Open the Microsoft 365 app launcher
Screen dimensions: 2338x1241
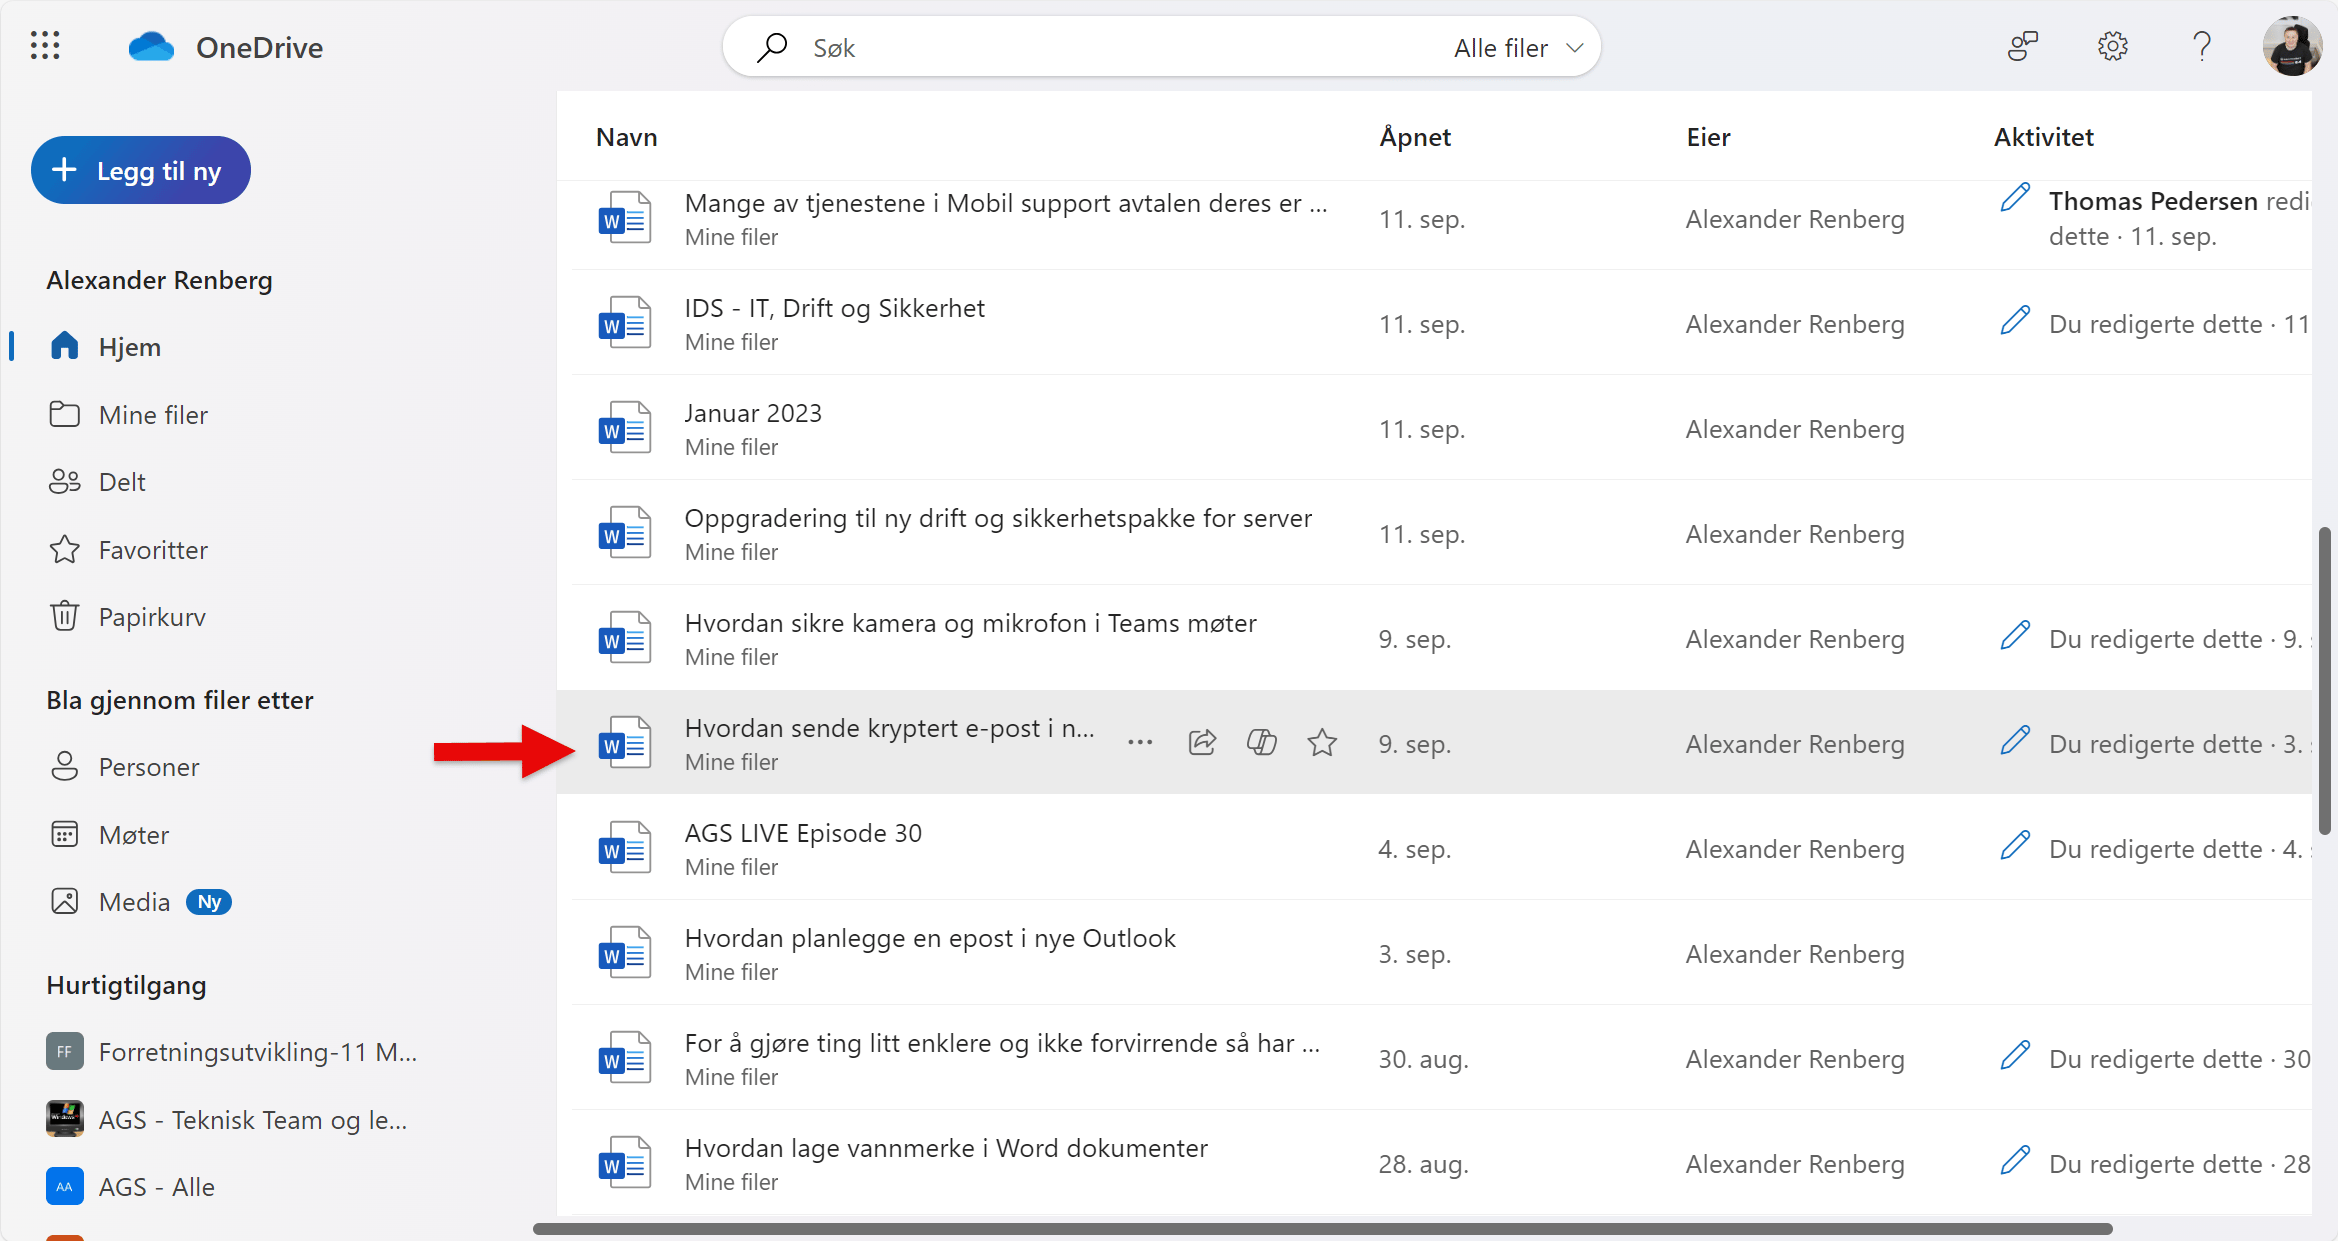44,46
